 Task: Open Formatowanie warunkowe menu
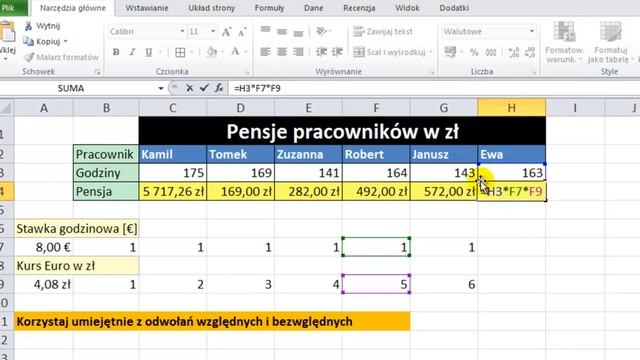point(564,42)
